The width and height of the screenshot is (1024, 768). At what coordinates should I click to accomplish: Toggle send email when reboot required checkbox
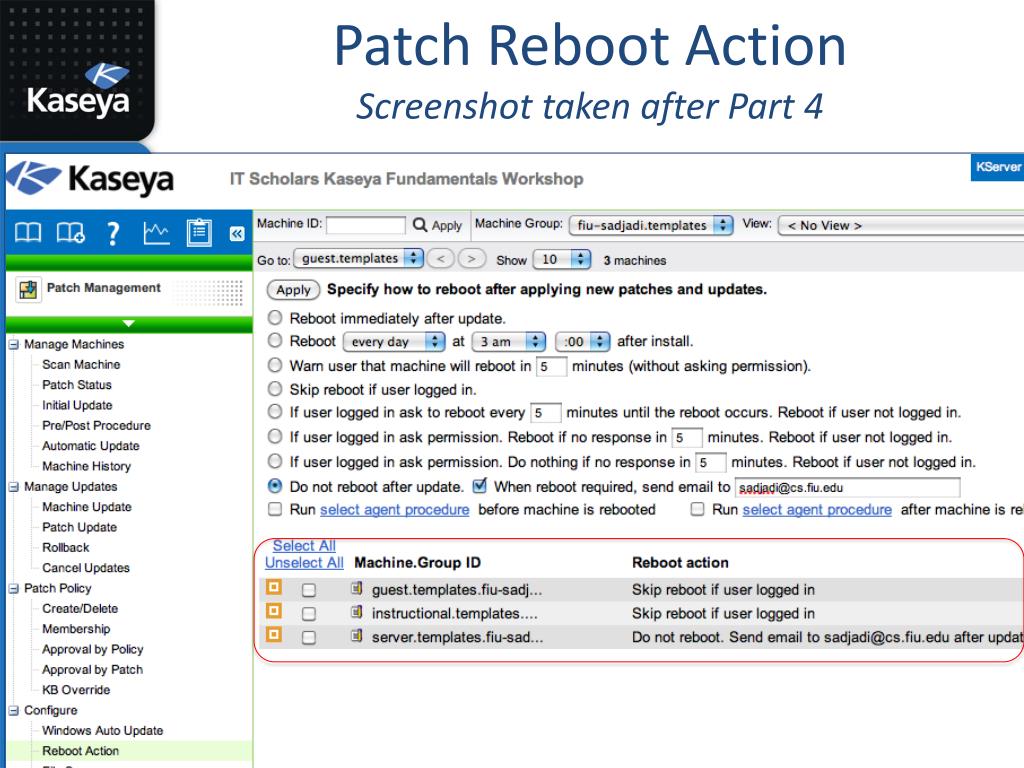tap(479, 486)
